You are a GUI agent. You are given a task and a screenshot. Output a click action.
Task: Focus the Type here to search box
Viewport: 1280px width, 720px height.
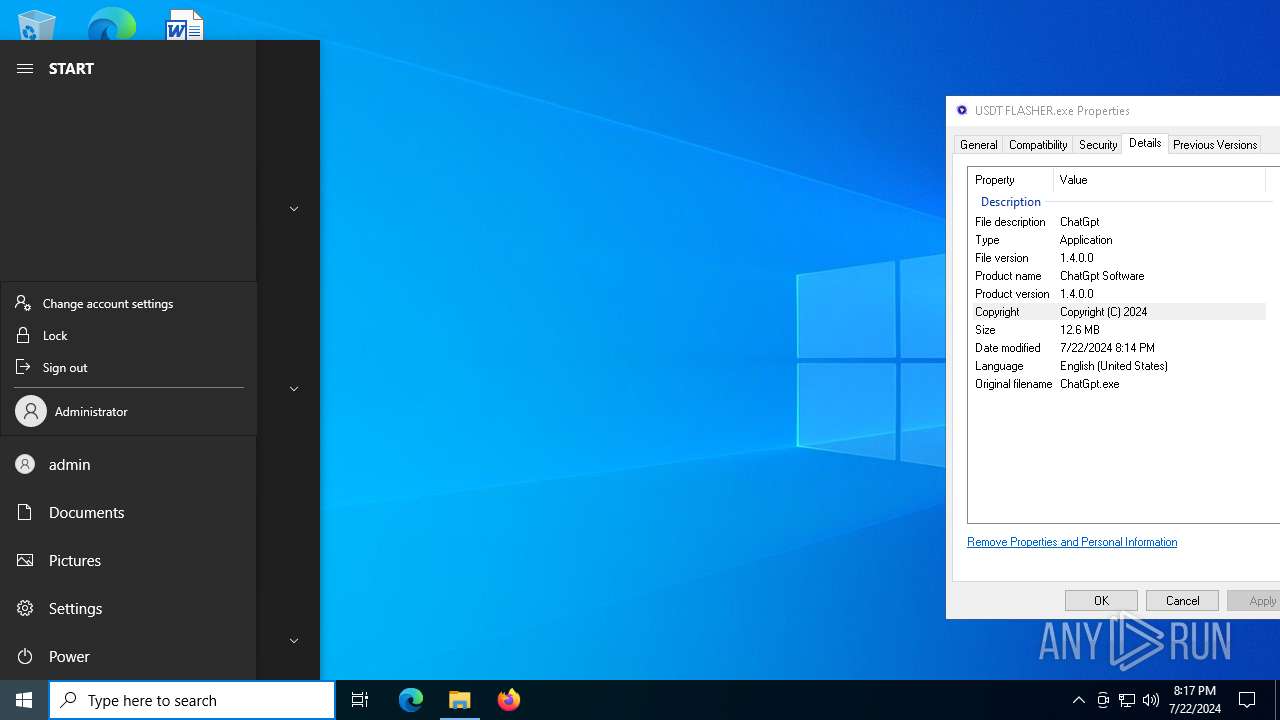(x=192, y=700)
